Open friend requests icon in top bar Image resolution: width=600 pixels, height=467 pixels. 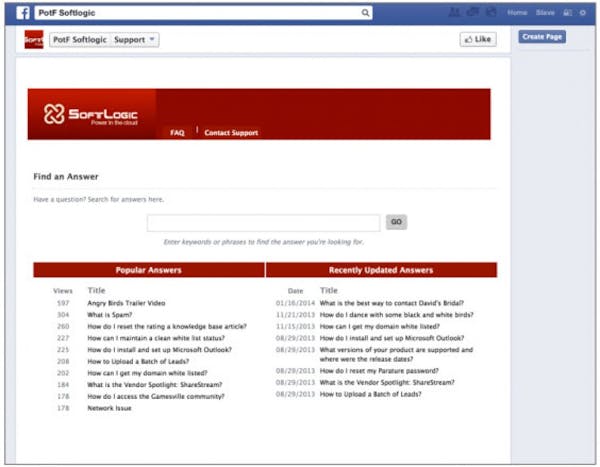tap(455, 13)
